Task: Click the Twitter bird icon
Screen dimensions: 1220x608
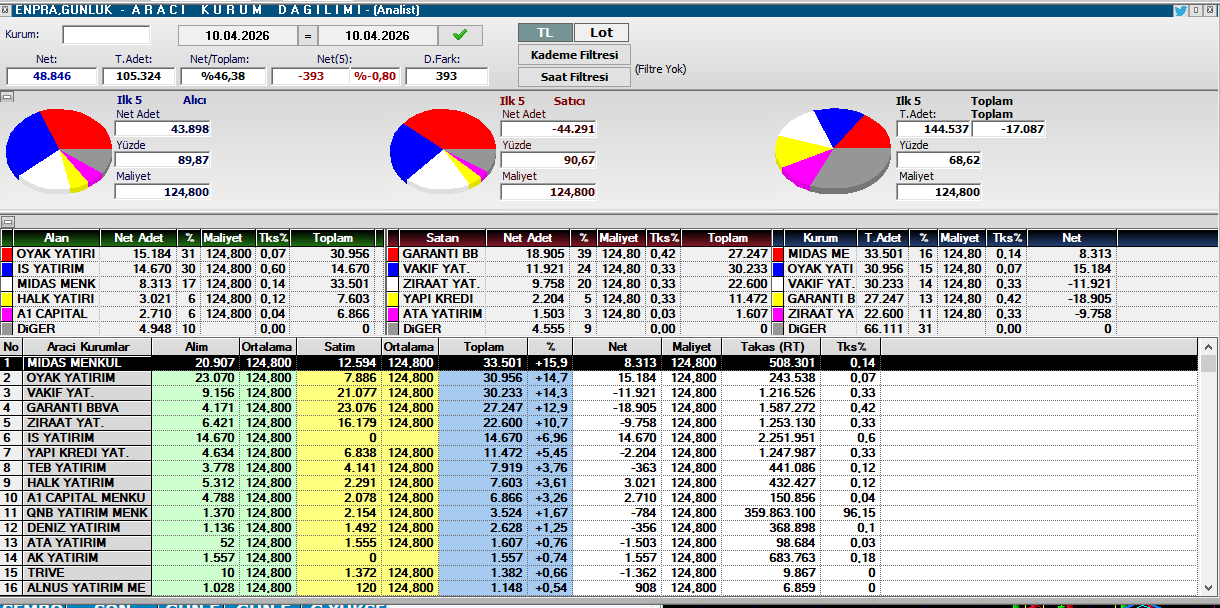Action: (1180, 9)
